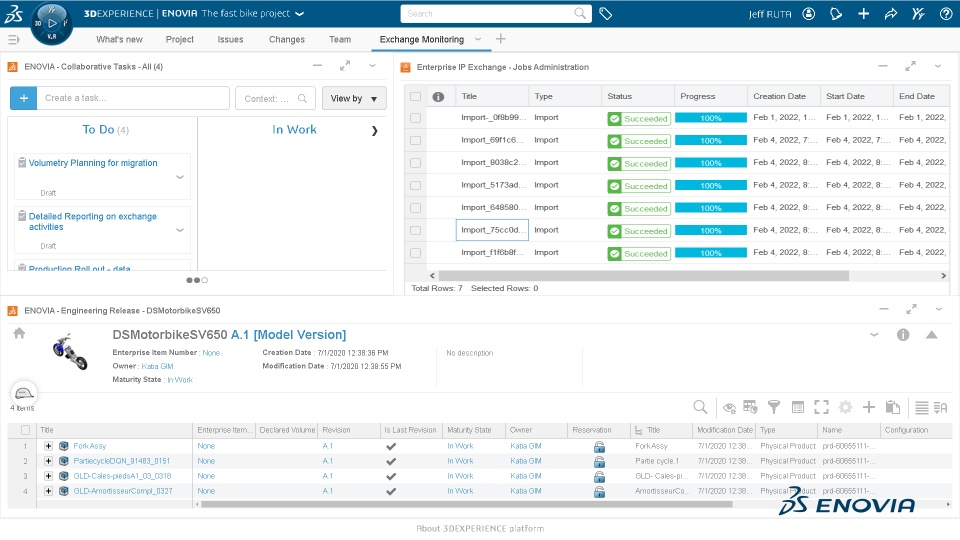The image size is (960, 540).
Task: Switch to the Changes tab
Action: [287, 39]
